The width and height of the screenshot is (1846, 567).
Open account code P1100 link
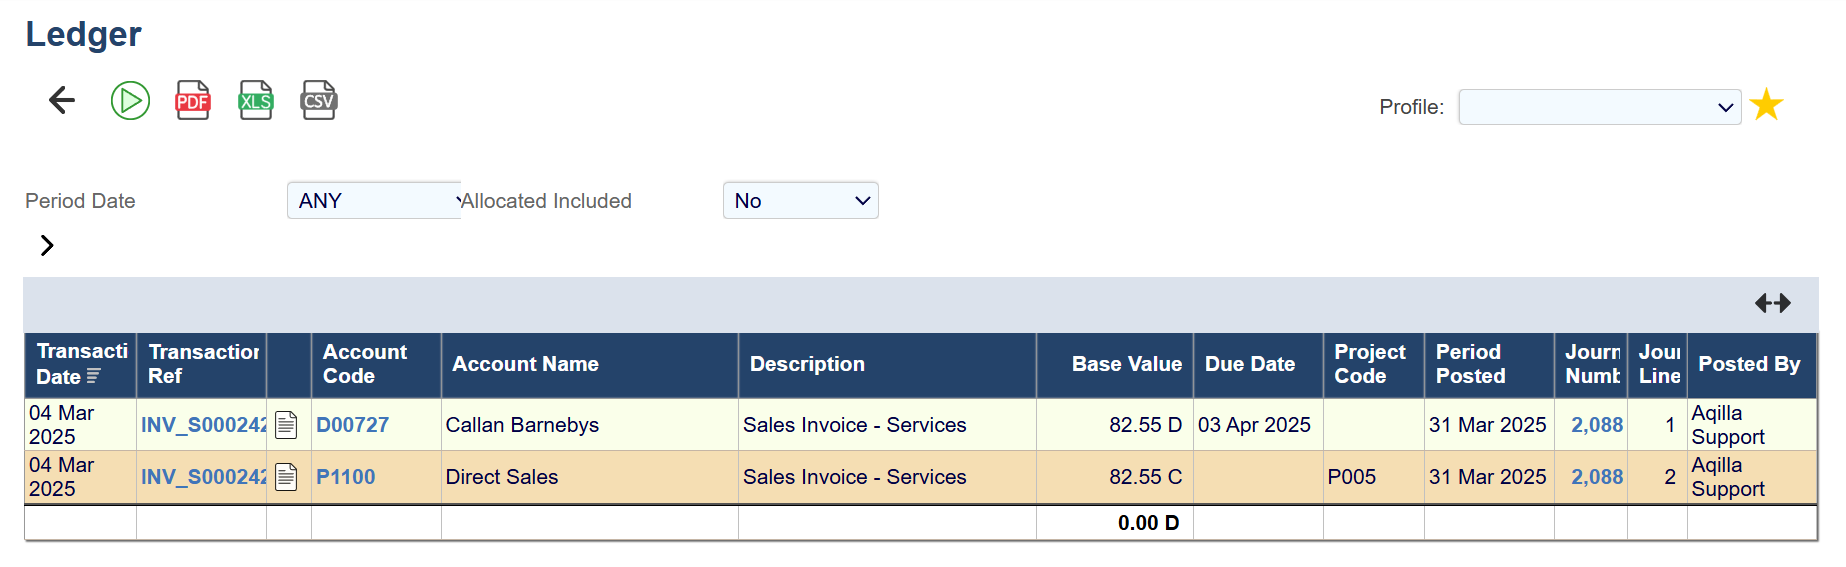coord(345,477)
